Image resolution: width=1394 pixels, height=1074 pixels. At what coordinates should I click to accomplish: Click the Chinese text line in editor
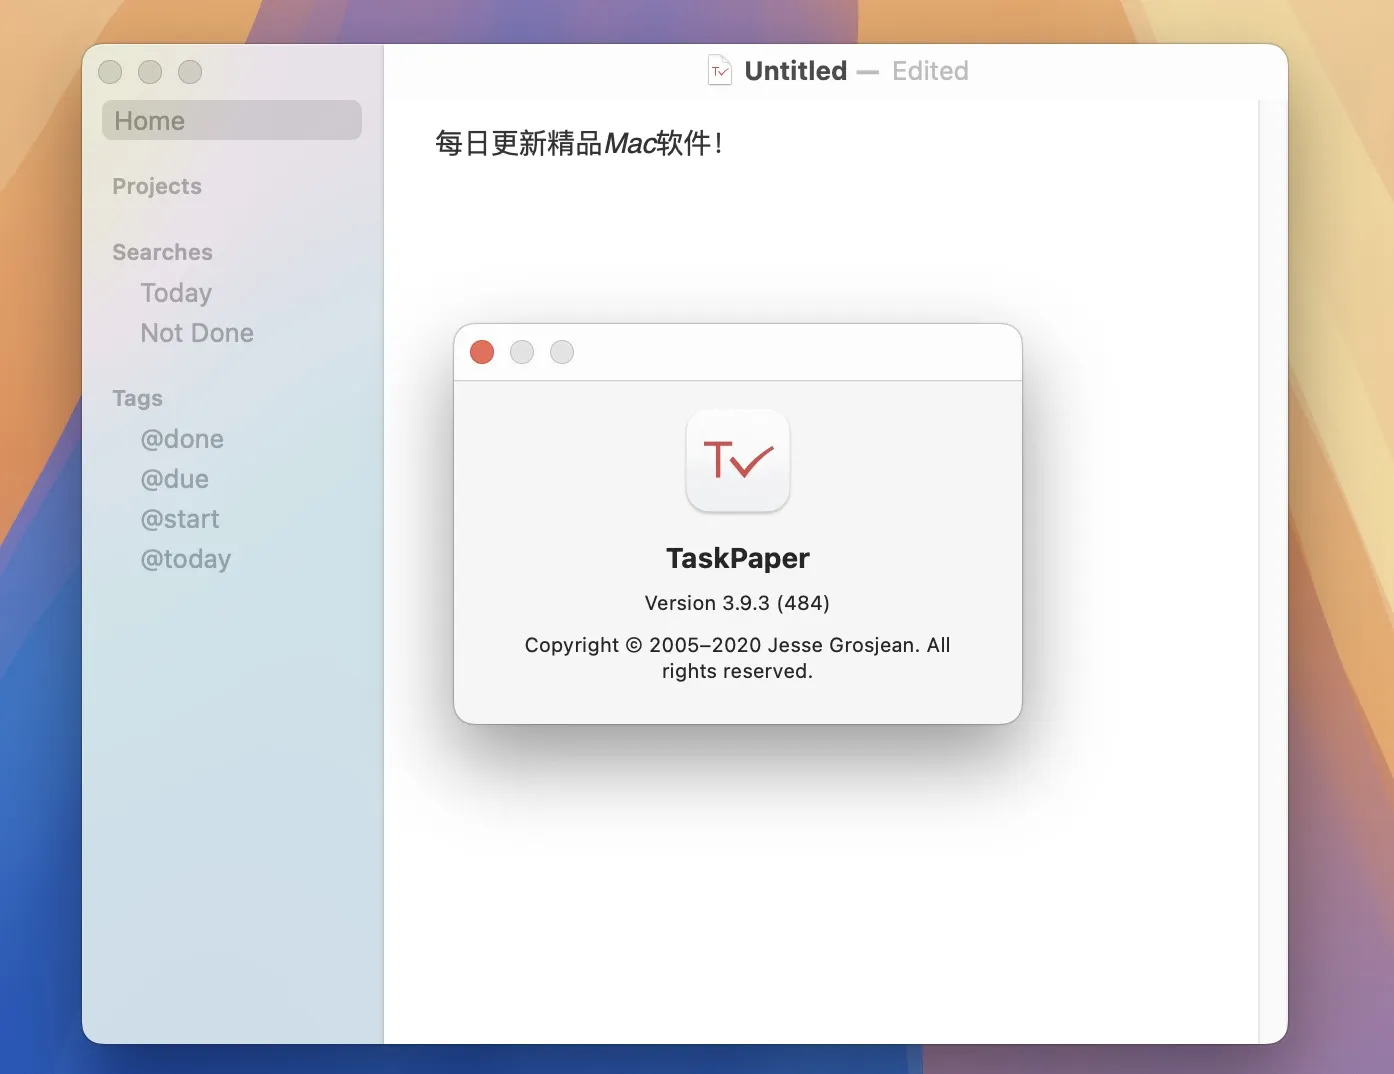[x=579, y=143]
